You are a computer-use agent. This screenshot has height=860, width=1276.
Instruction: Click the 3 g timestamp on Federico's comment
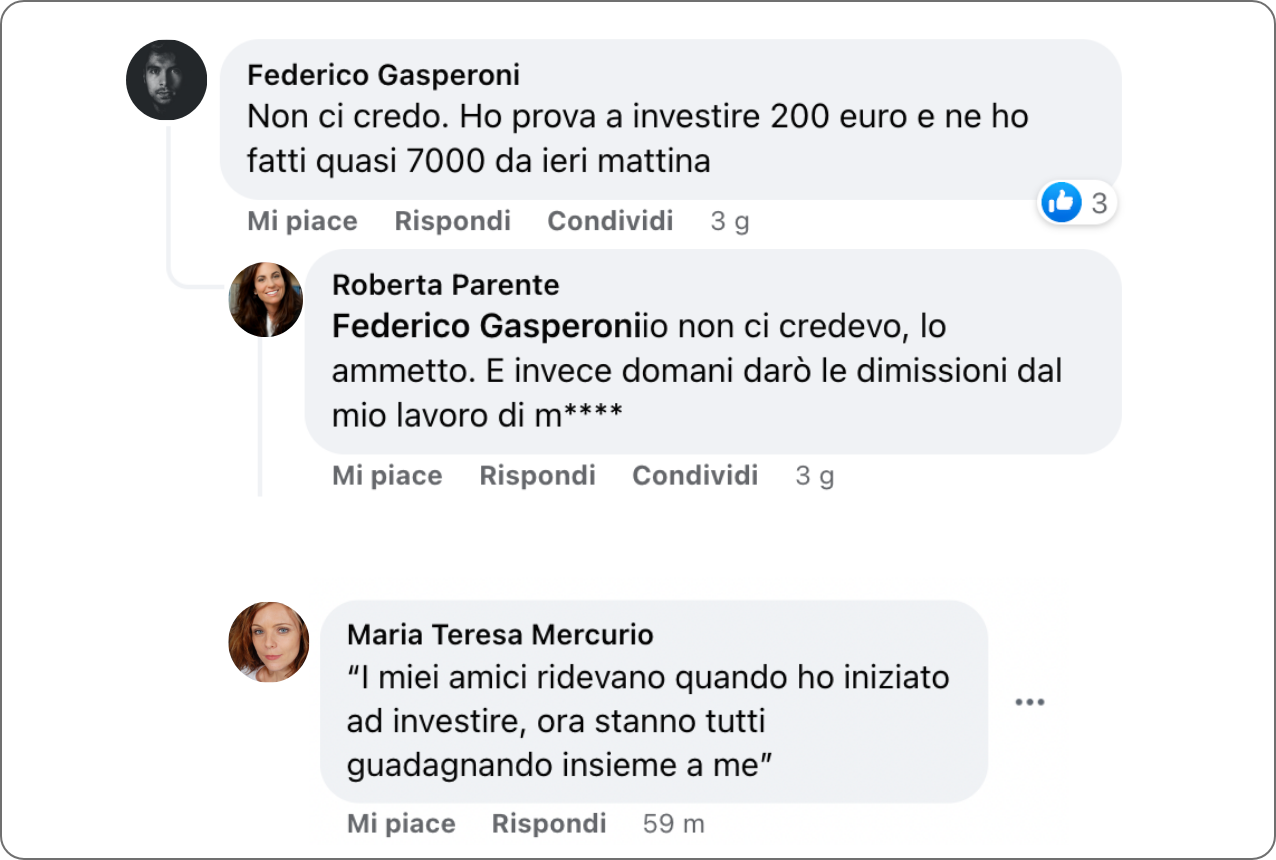tap(729, 221)
